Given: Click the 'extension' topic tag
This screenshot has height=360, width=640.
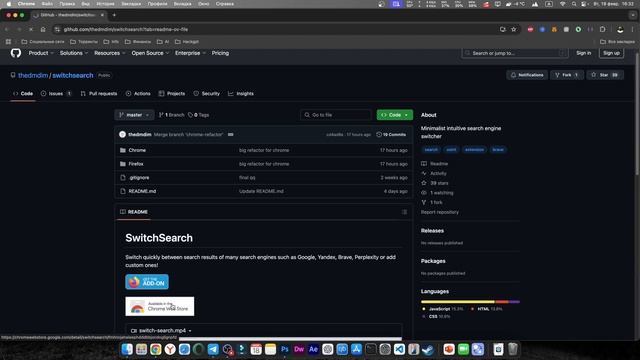Looking at the screenshot, I should tap(474, 150).
